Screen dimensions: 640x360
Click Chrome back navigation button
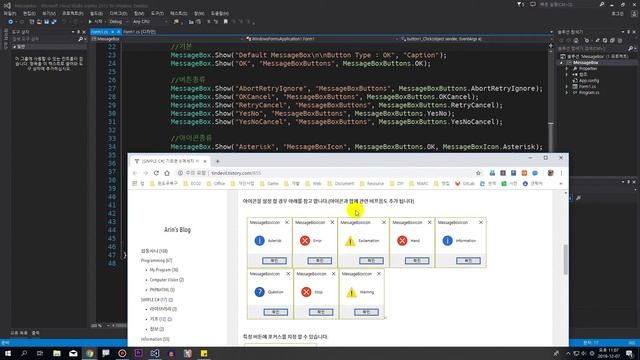(x=135, y=173)
